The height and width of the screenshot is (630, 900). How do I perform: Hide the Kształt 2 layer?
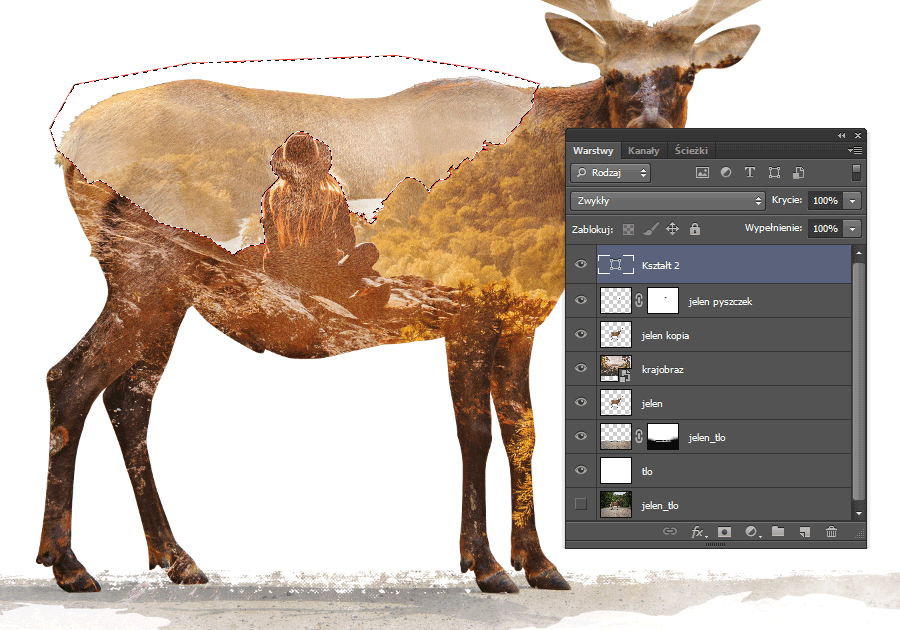click(581, 264)
